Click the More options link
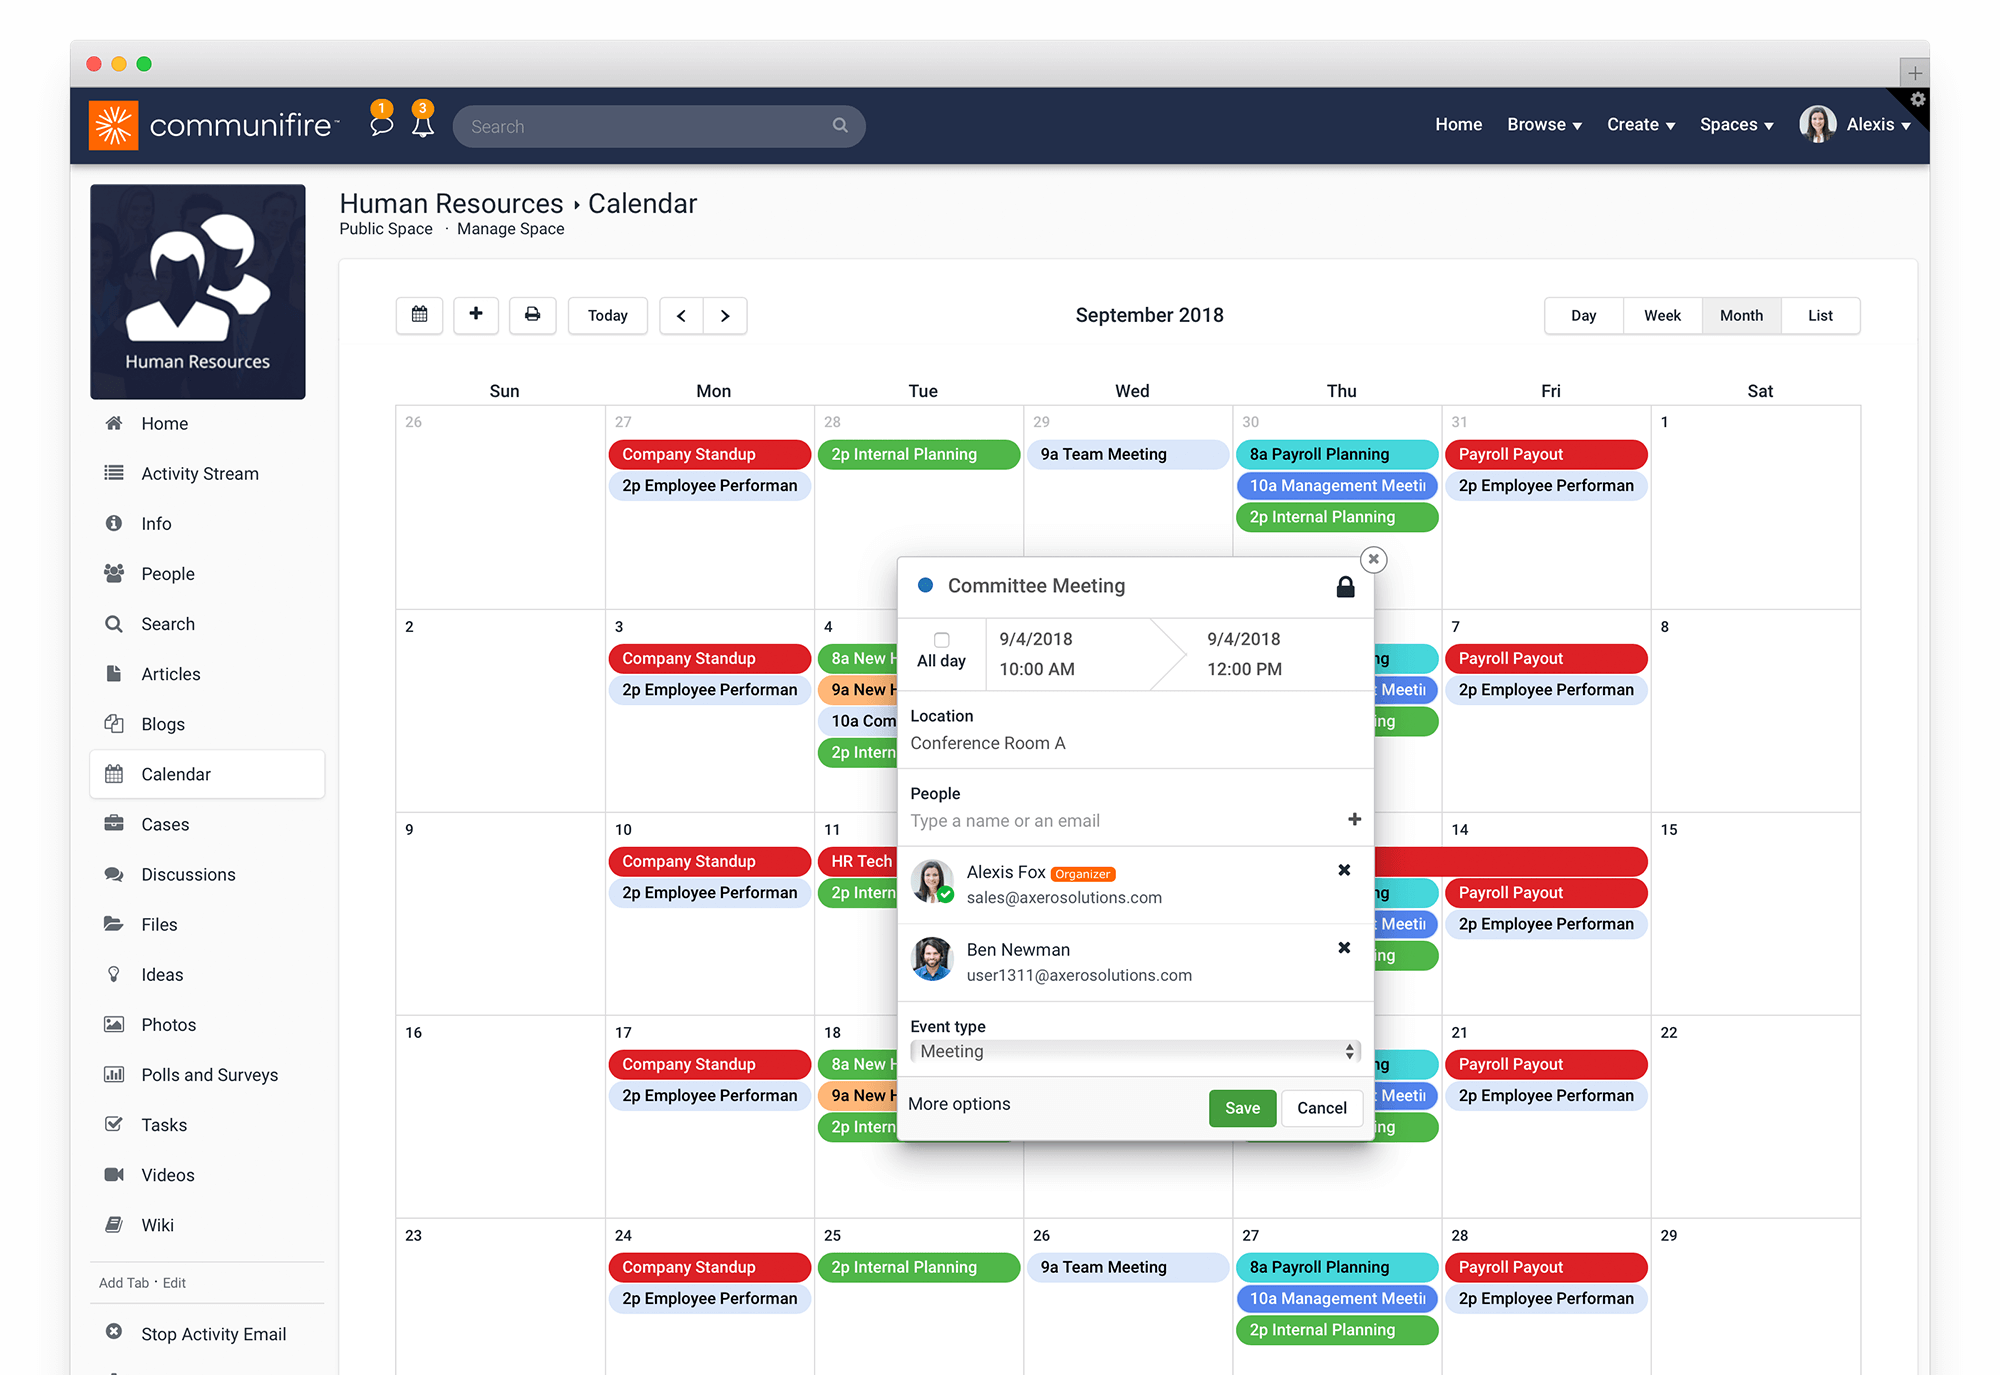 [959, 1104]
